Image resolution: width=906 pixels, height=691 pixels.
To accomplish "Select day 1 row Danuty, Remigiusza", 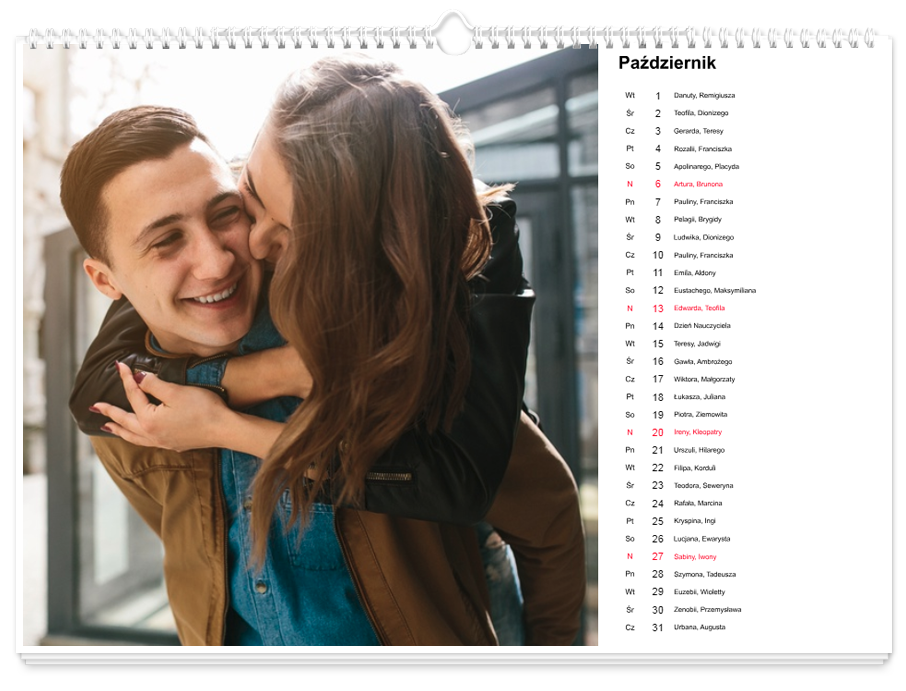I will (704, 96).
